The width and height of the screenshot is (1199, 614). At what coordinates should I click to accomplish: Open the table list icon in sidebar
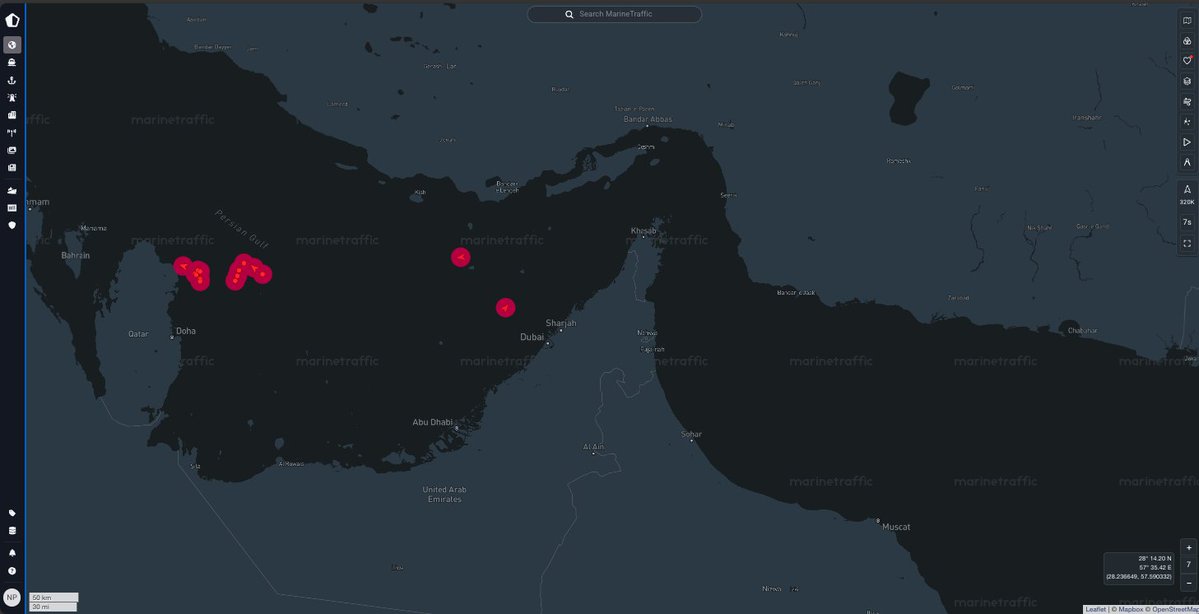point(12,208)
